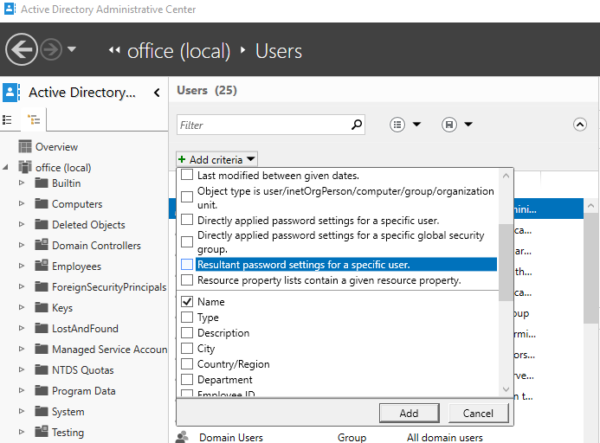Switch to tree view in navigation pane
The width and height of the screenshot is (600, 443).
coord(33,120)
